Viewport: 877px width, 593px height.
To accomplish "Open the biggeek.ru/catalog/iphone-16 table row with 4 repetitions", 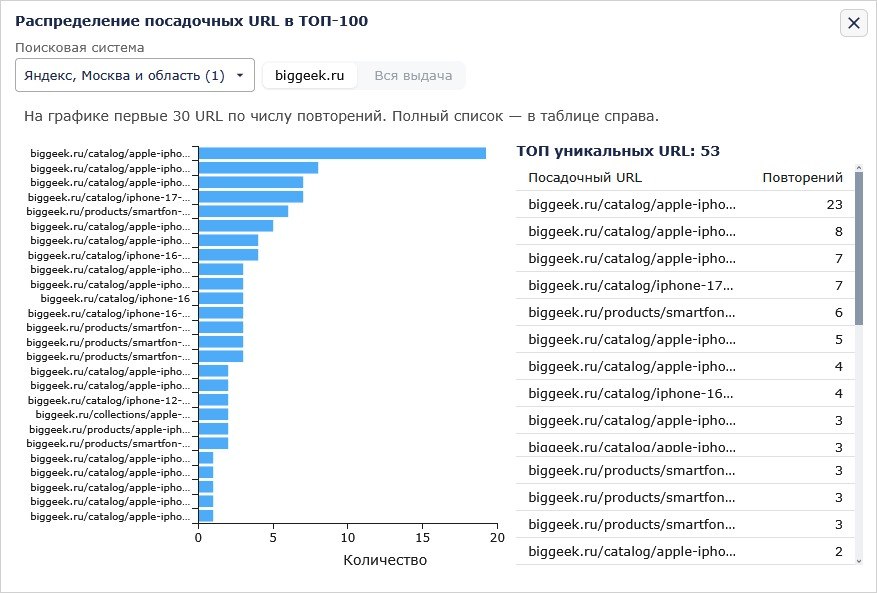I will pos(685,393).
